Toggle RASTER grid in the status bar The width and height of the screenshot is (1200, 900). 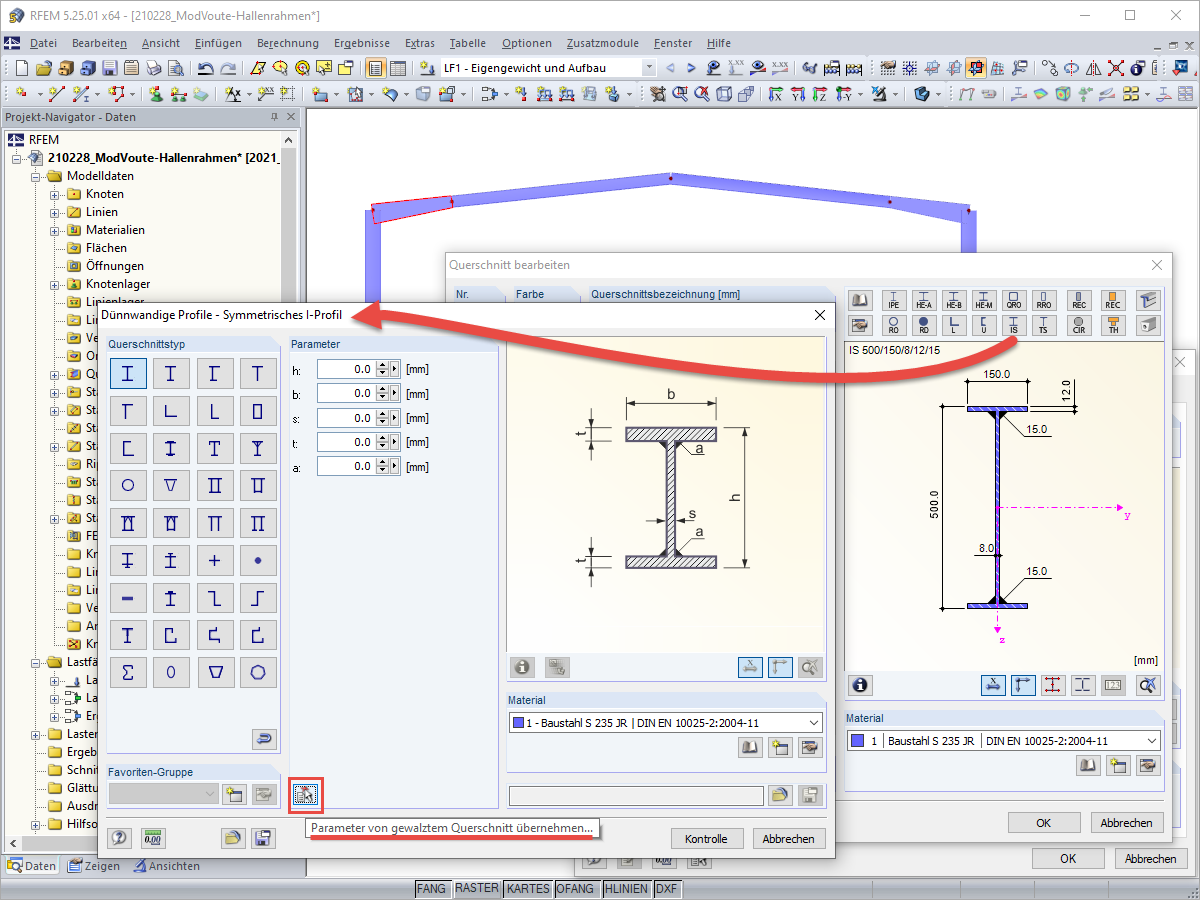tap(477, 888)
